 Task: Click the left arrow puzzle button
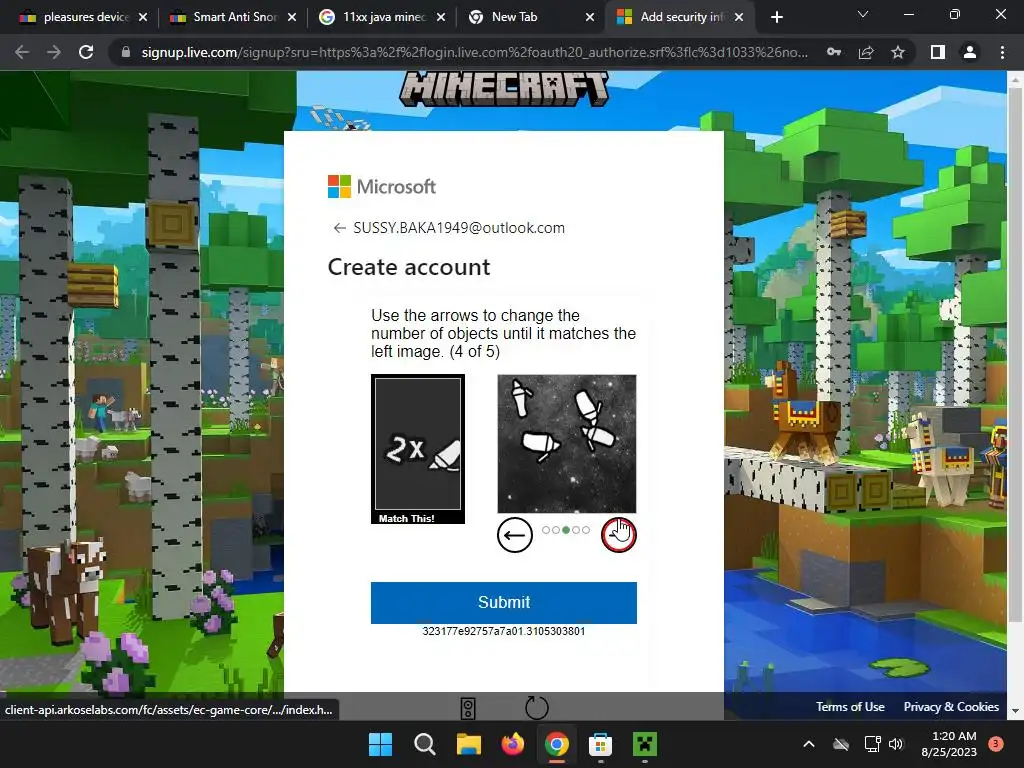(x=515, y=535)
